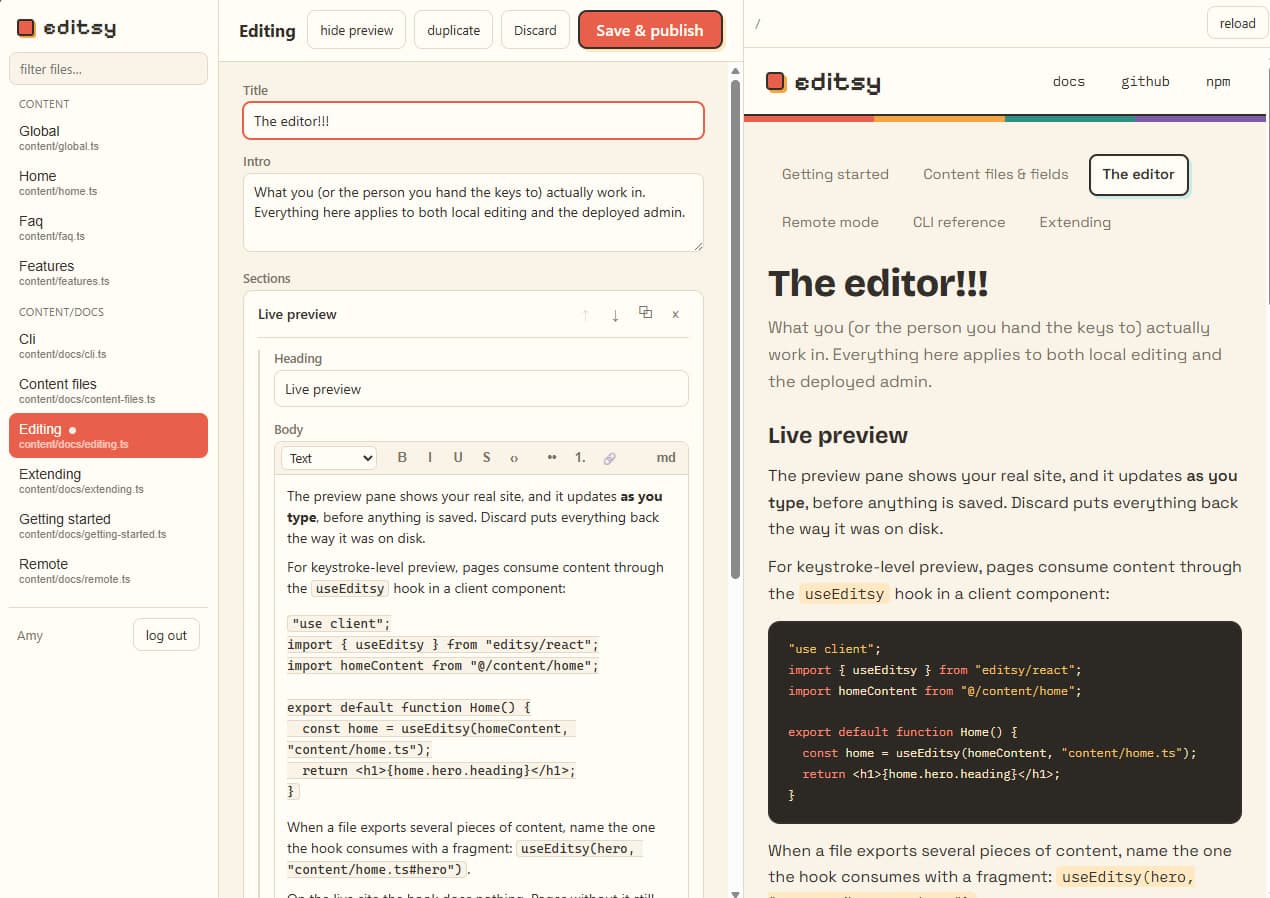
Task: Insert a numbered list
Action: 580,457
